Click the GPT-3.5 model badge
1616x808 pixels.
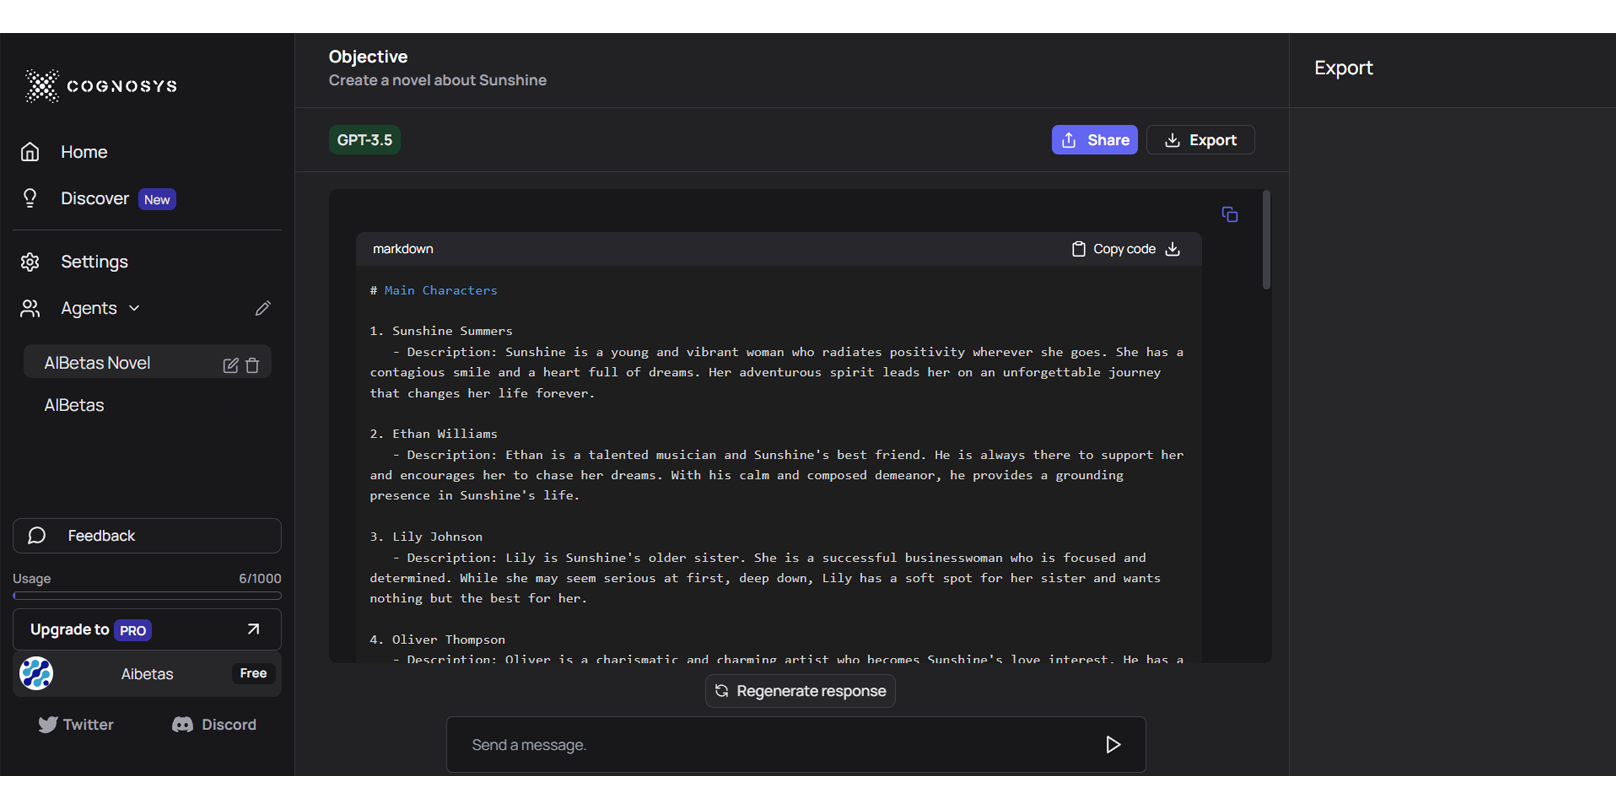tap(365, 140)
